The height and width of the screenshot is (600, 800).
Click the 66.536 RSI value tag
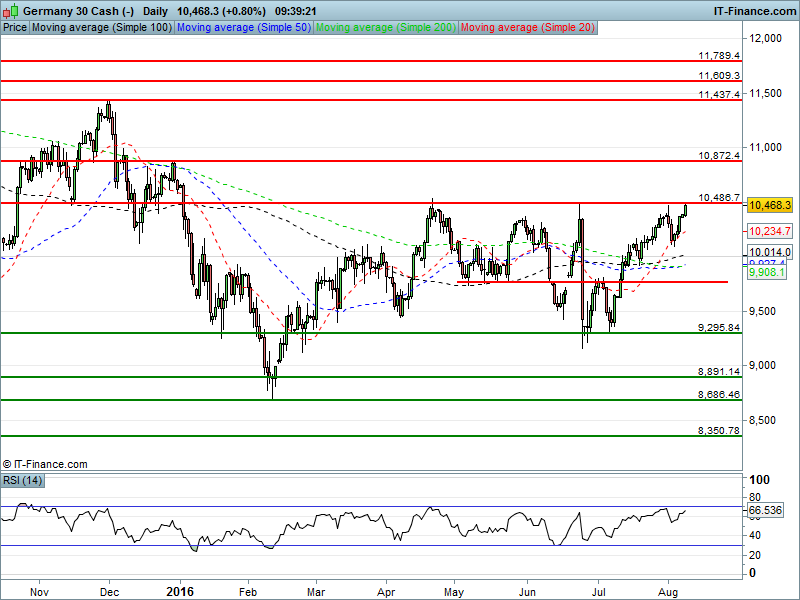(x=765, y=510)
